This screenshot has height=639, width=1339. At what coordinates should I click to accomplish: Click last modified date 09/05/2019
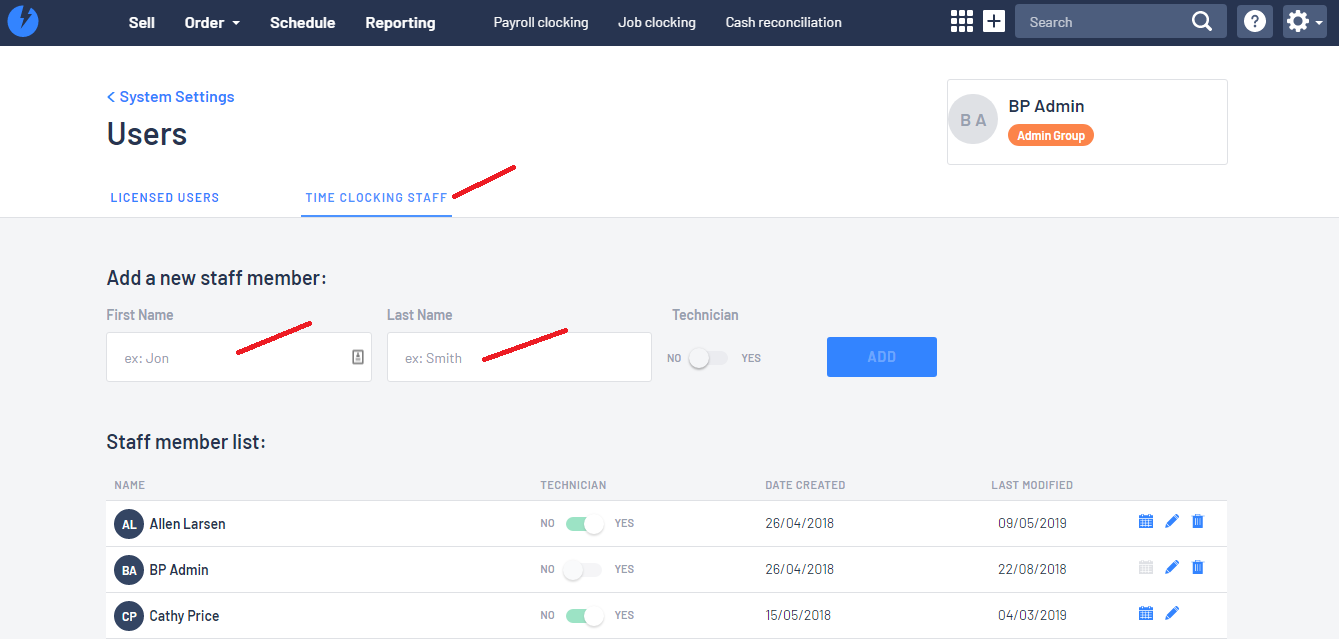point(1032,523)
